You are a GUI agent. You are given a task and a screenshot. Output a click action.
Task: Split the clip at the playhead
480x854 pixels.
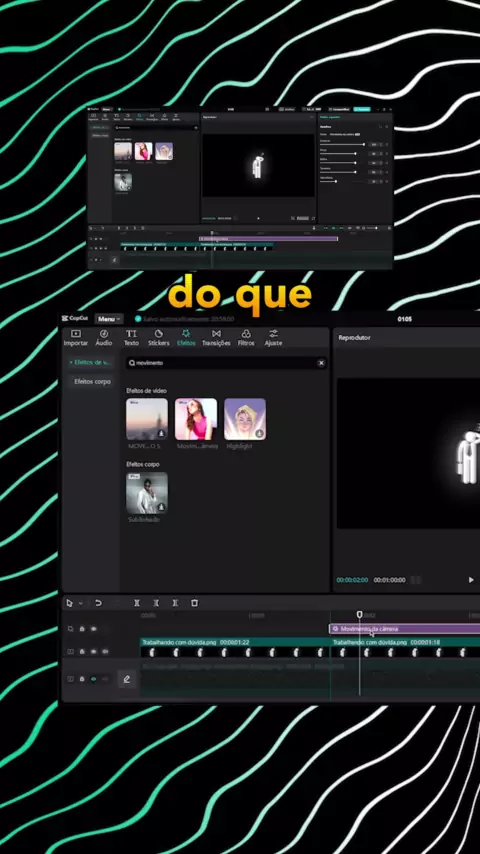(137, 603)
